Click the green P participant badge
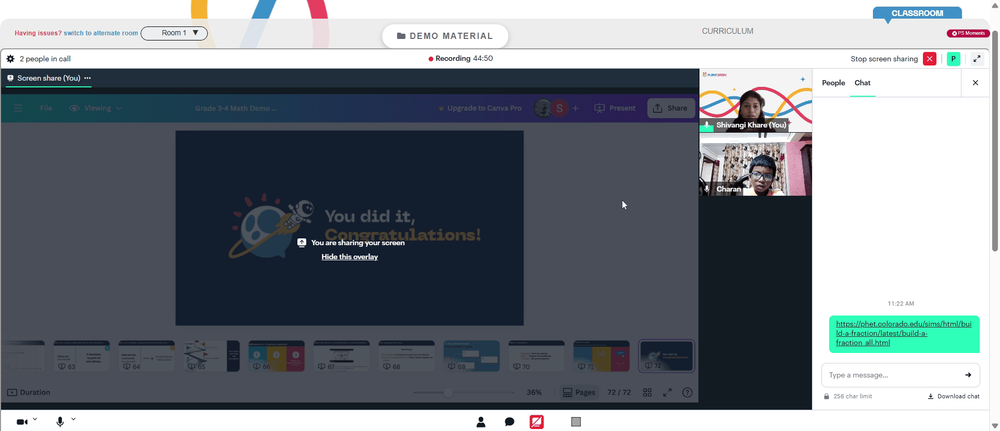Screen dimensions: 1000x431 pyautogui.click(x=953, y=59)
